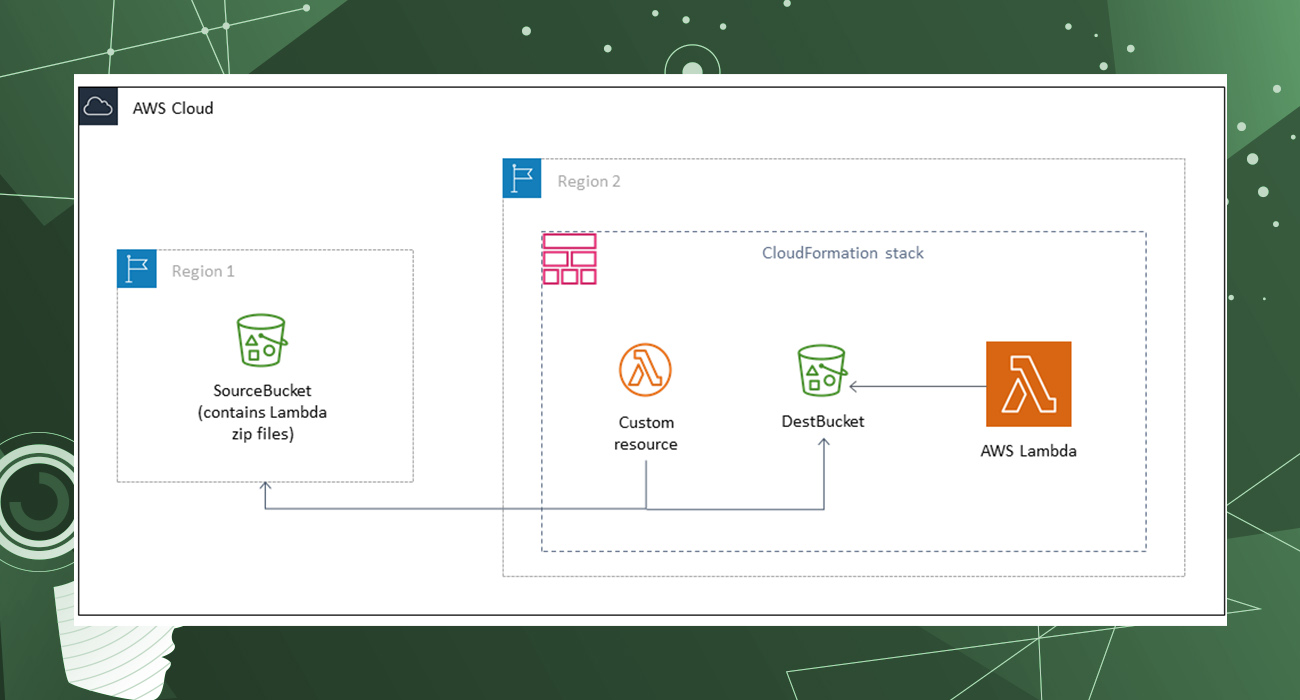Click the pink CloudFormation stack icon
This screenshot has height=700, width=1300.
(569, 259)
